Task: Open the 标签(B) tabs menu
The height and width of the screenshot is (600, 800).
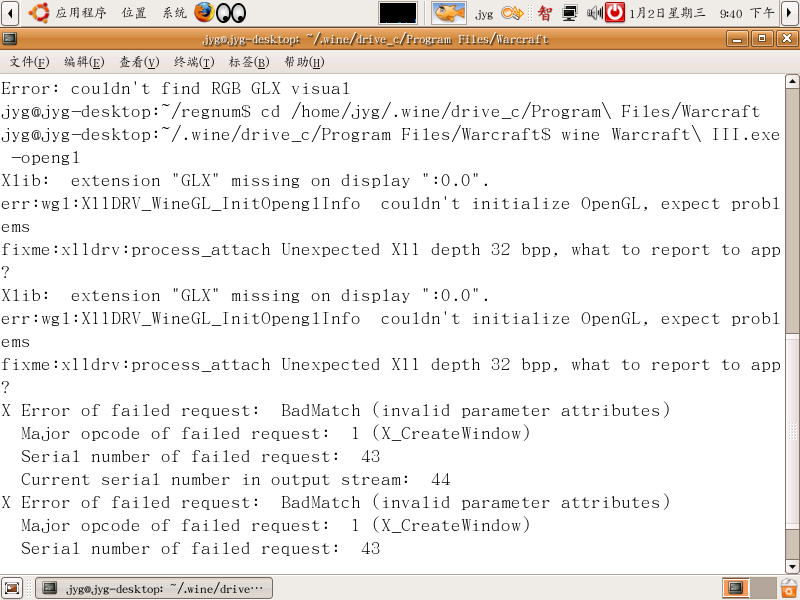Action: (x=249, y=62)
